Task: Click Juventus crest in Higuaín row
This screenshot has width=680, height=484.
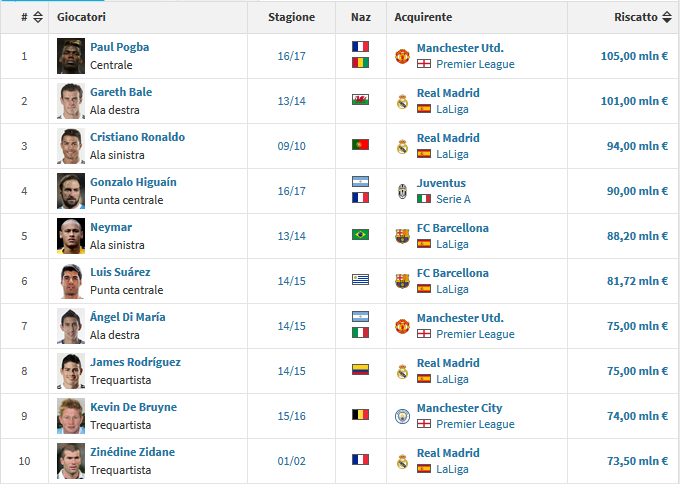Action: point(402,191)
